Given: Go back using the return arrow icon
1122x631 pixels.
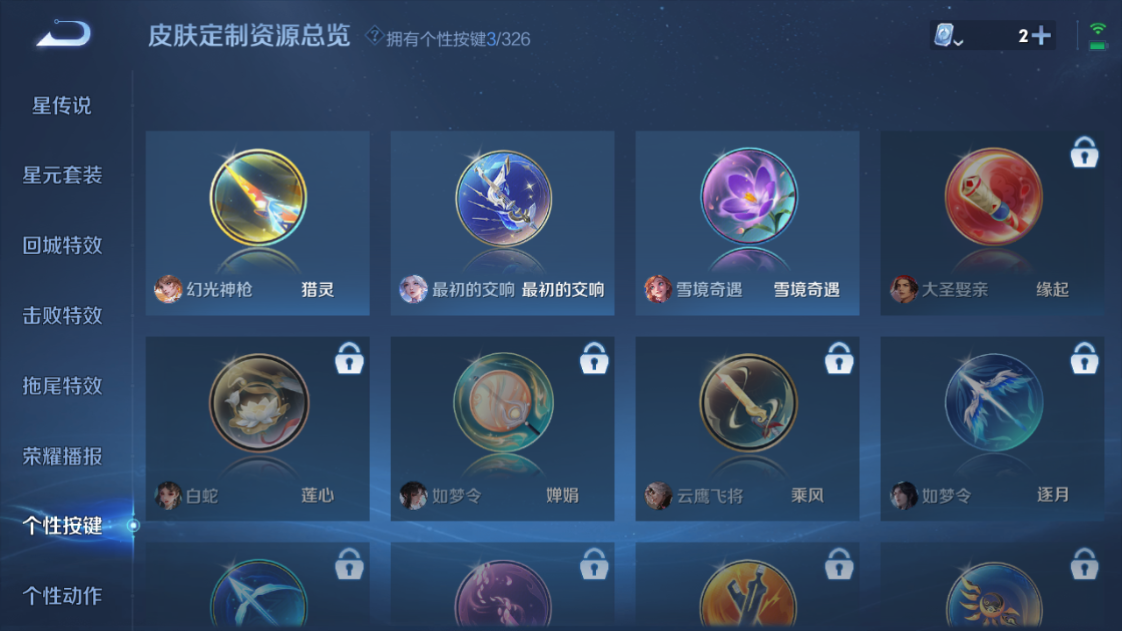Looking at the screenshot, I should pos(64,34).
